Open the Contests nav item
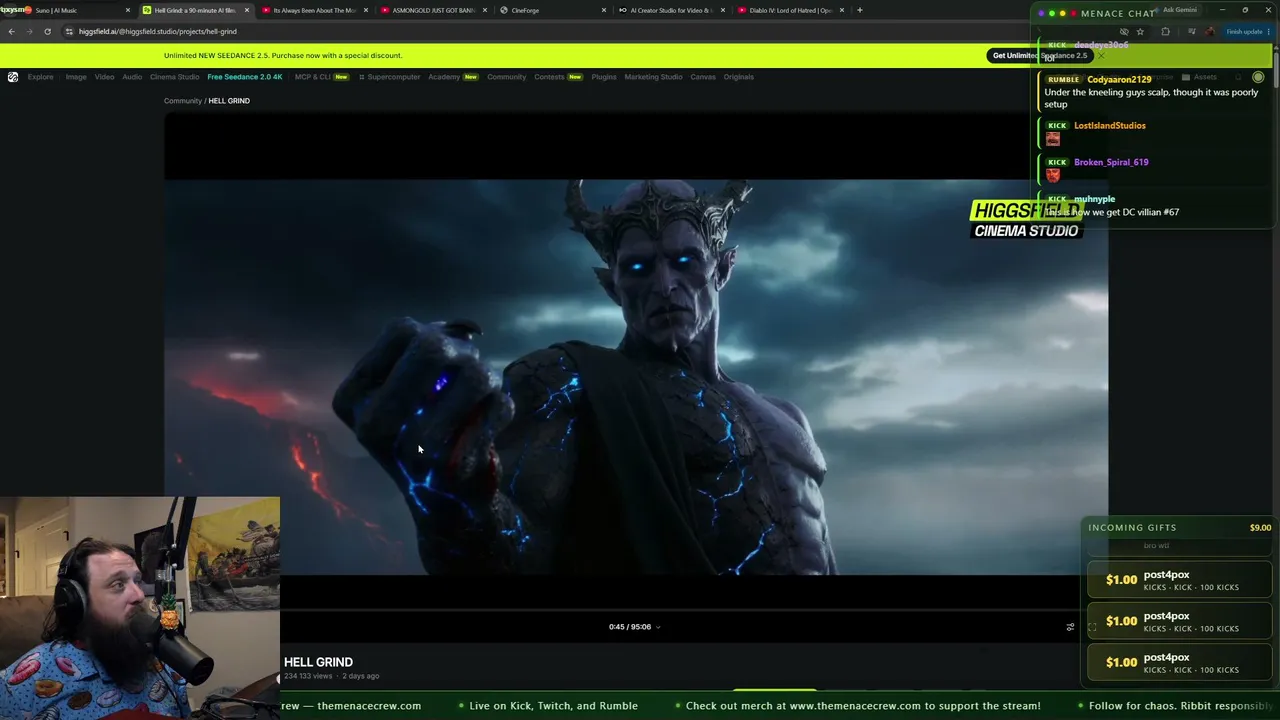The width and height of the screenshot is (1280, 720). (558, 77)
